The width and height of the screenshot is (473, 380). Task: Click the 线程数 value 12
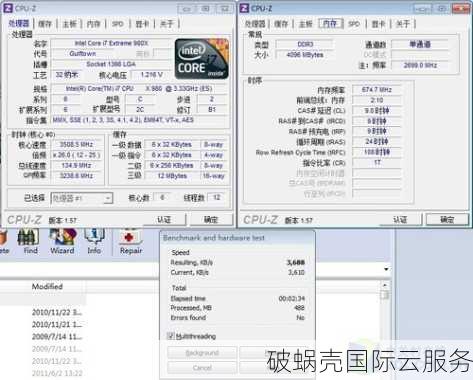click(217, 198)
